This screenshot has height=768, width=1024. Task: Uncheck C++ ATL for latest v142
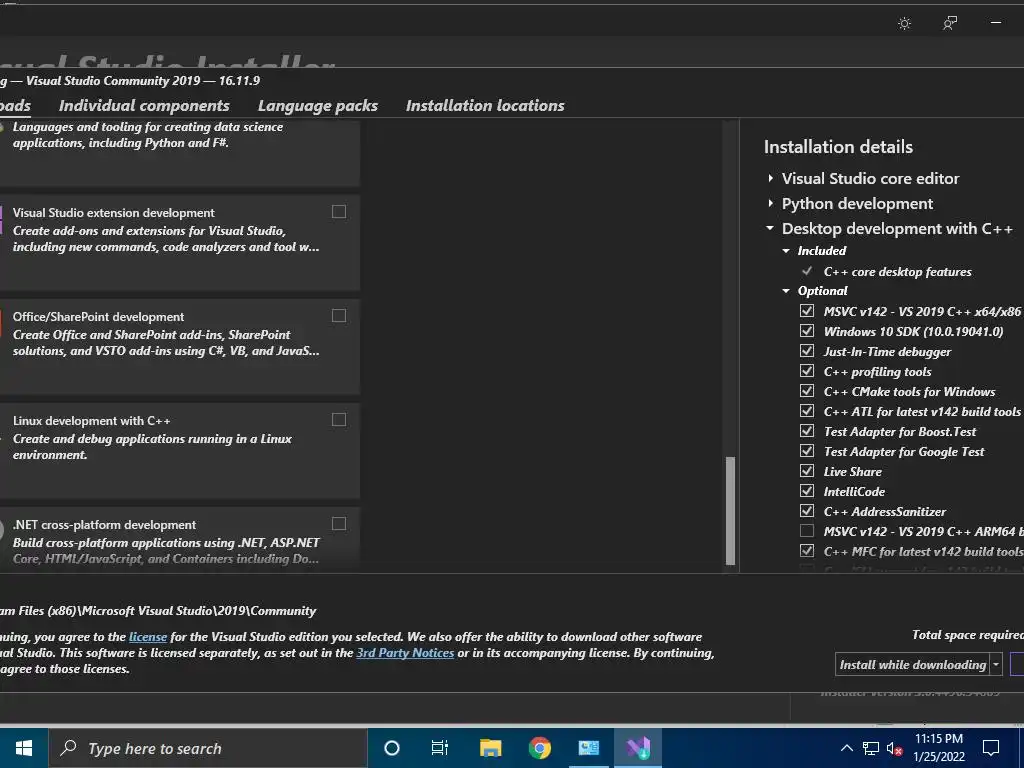[x=807, y=411]
